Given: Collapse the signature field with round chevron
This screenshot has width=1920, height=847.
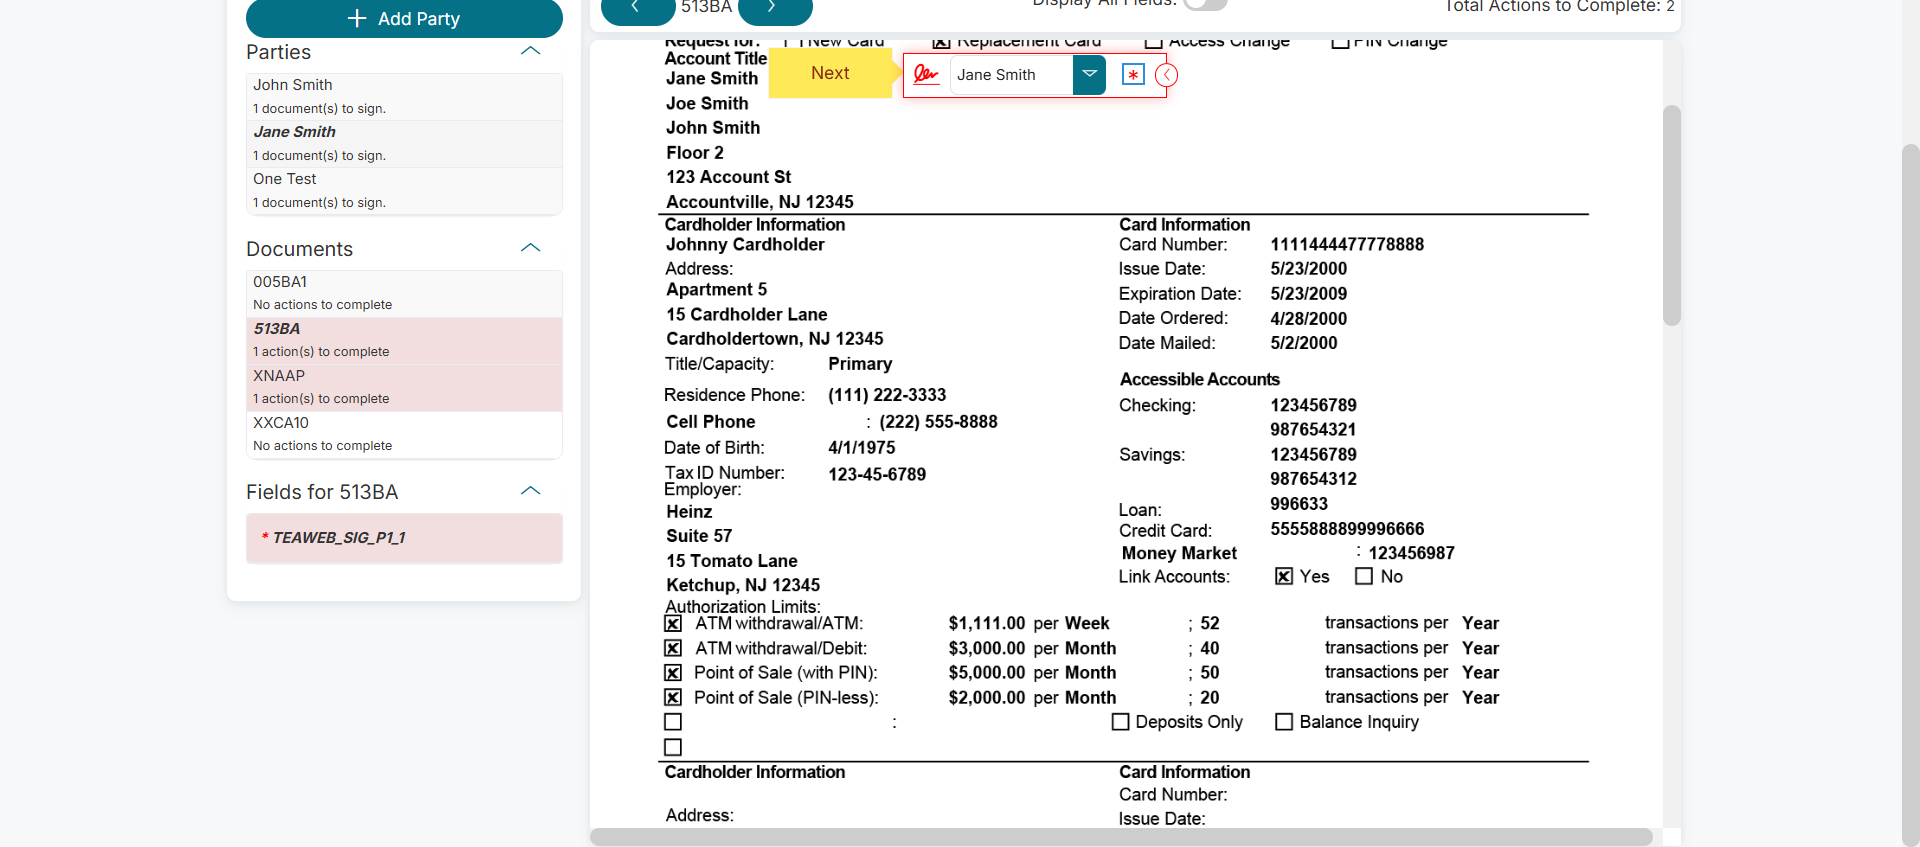Looking at the screenshot, I should click(x=1166, y=75).
